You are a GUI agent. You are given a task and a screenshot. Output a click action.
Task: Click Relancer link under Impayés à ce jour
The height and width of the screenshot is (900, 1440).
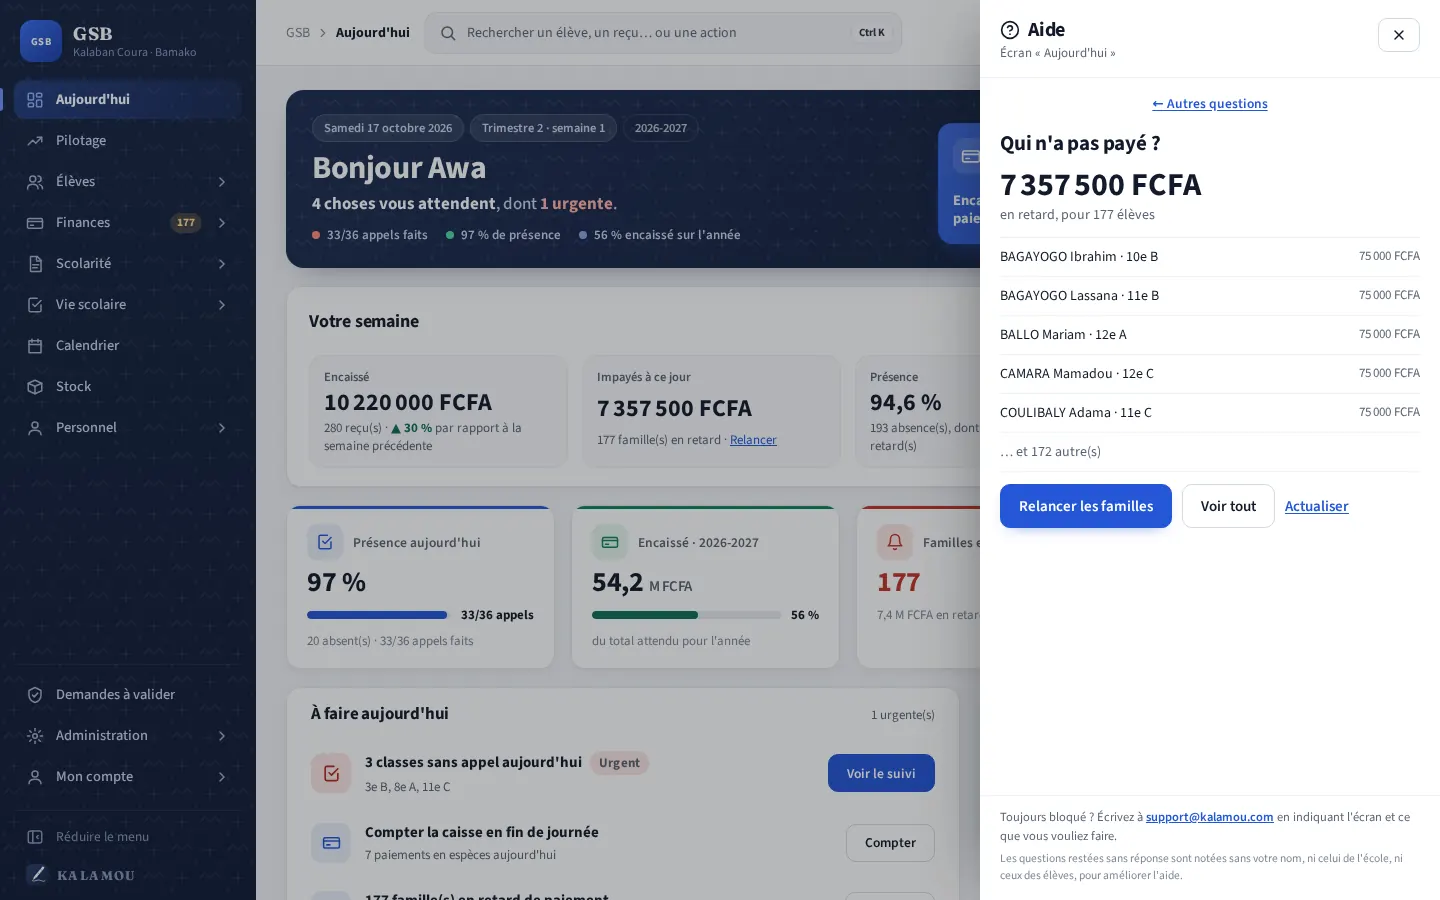[753, 440]
